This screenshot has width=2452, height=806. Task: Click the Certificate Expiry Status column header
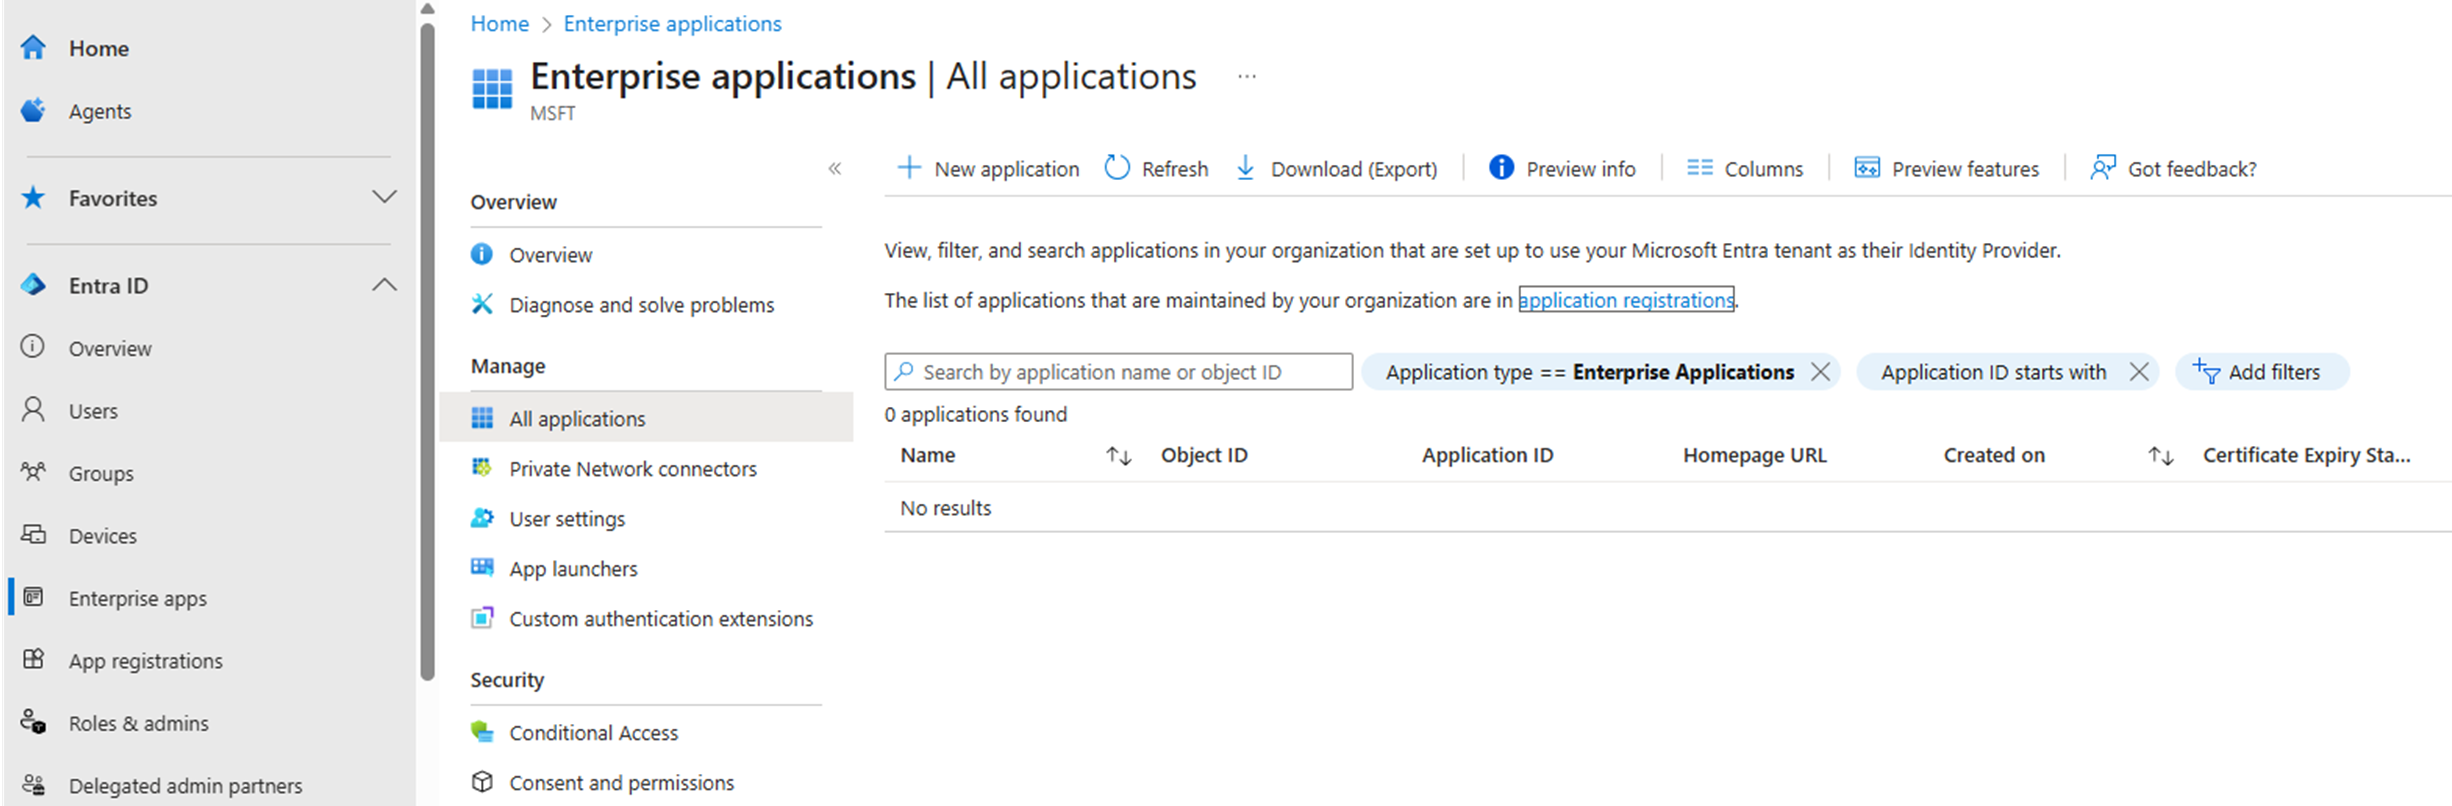click(x=2306, y=455)
